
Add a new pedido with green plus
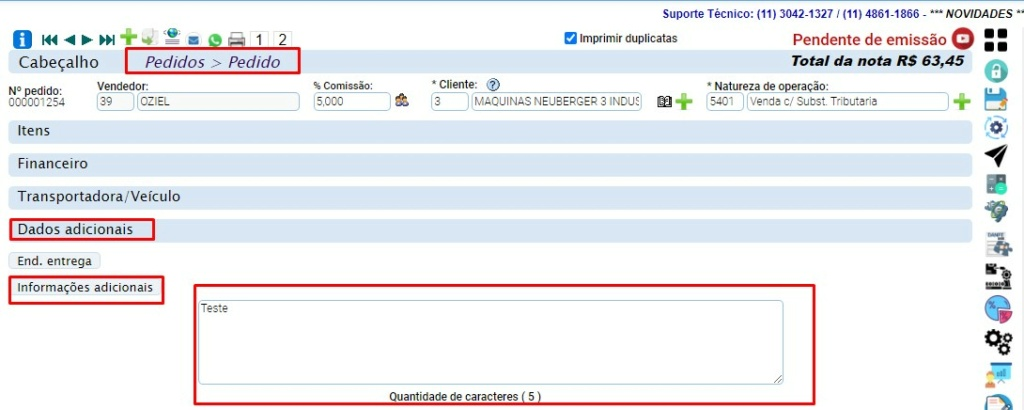coord(129,37)
